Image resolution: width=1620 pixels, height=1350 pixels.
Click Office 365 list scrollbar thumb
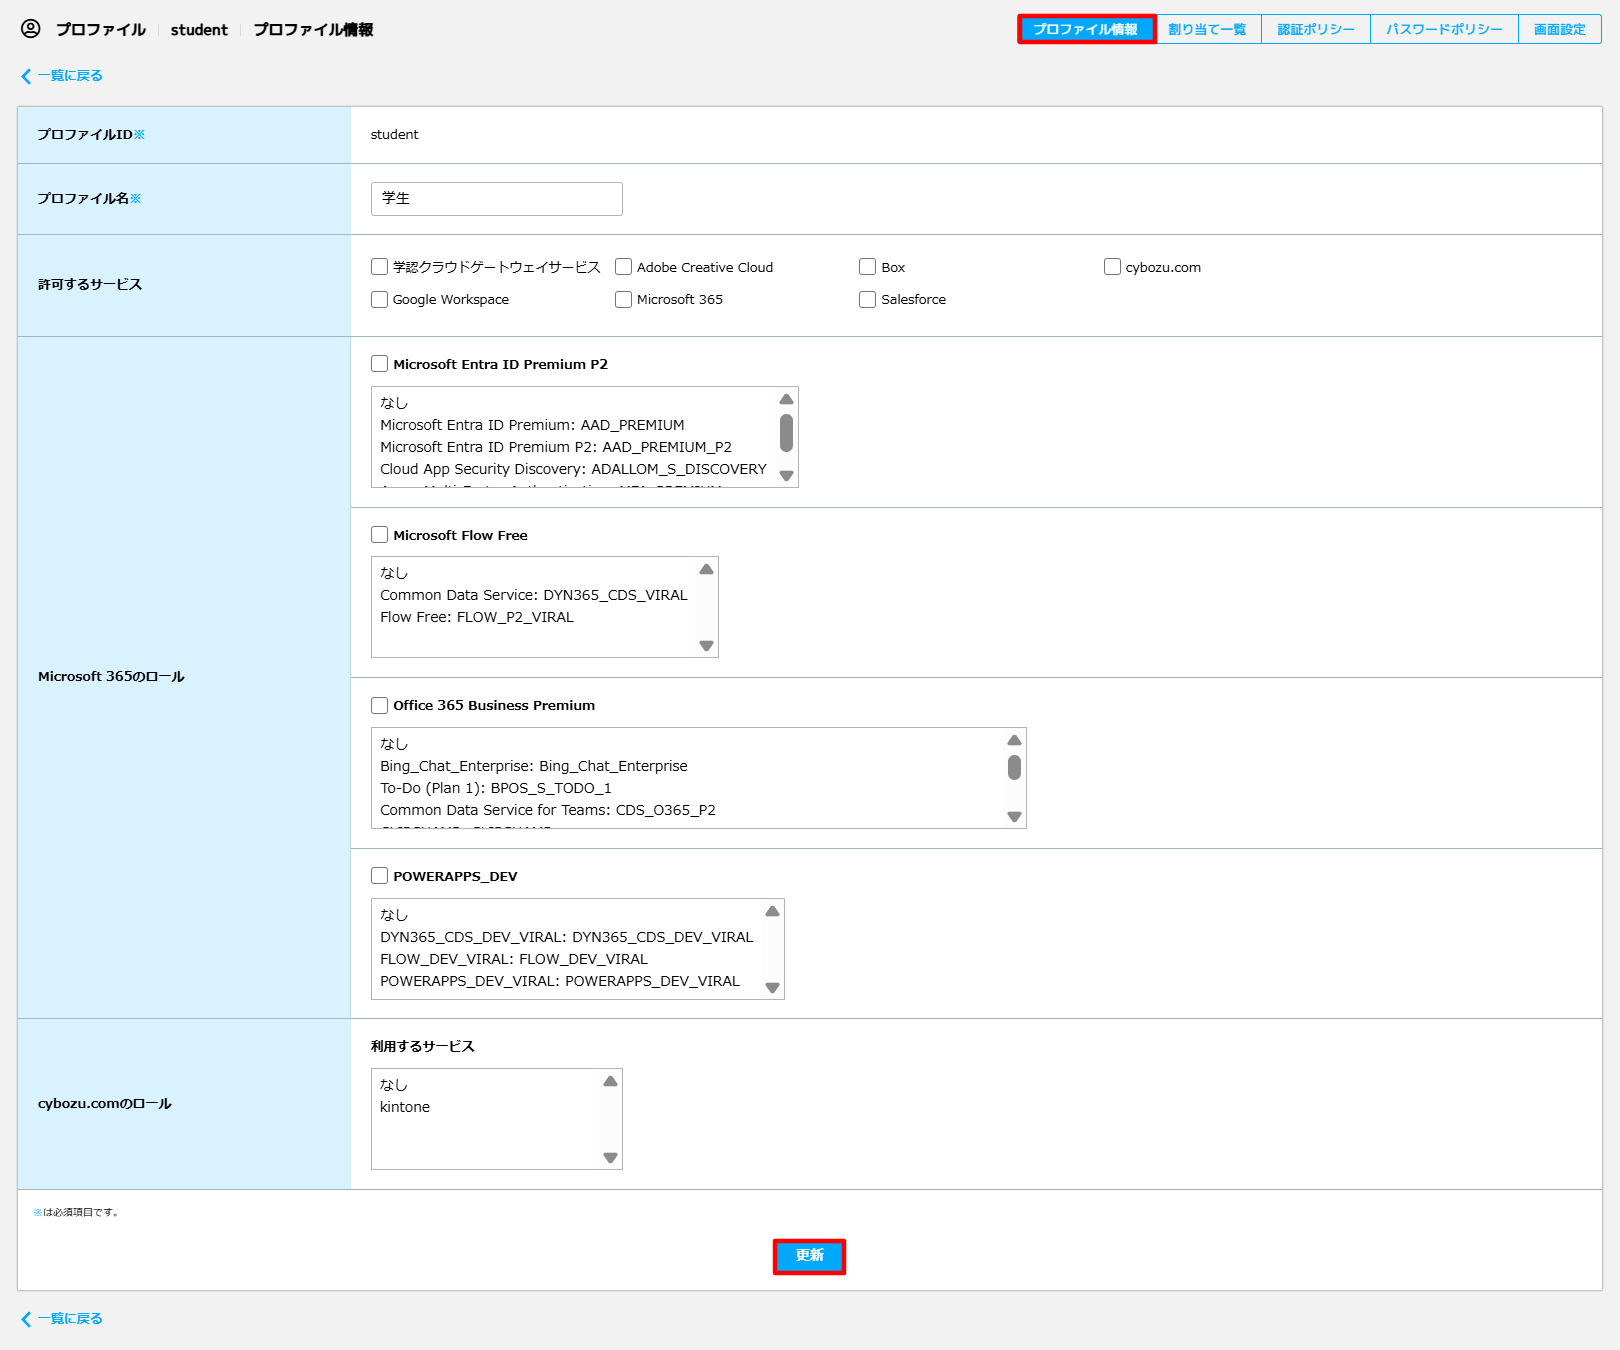tap(1014, 767)
